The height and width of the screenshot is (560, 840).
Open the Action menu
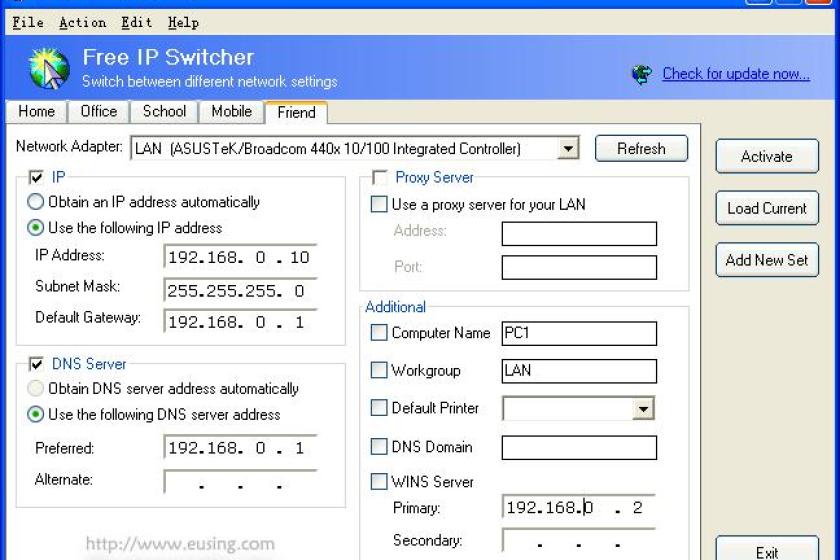click(82, 23)
